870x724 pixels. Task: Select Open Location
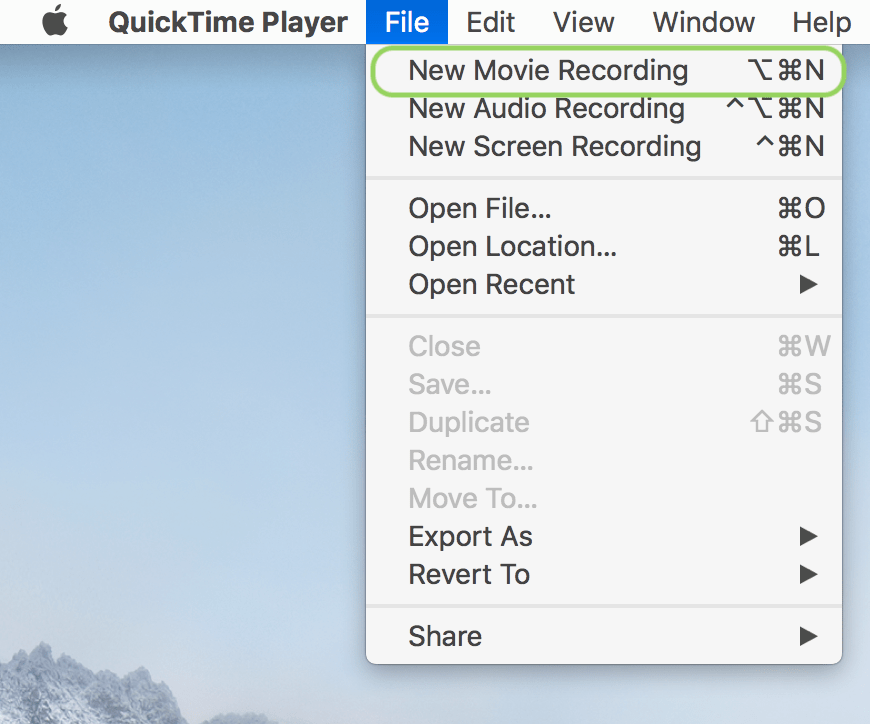tap(512, 246)
